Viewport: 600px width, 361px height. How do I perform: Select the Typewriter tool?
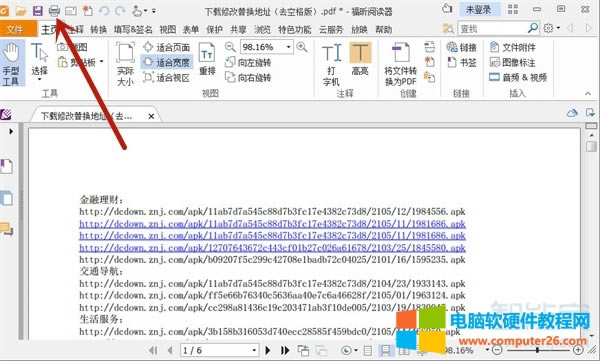331,64
